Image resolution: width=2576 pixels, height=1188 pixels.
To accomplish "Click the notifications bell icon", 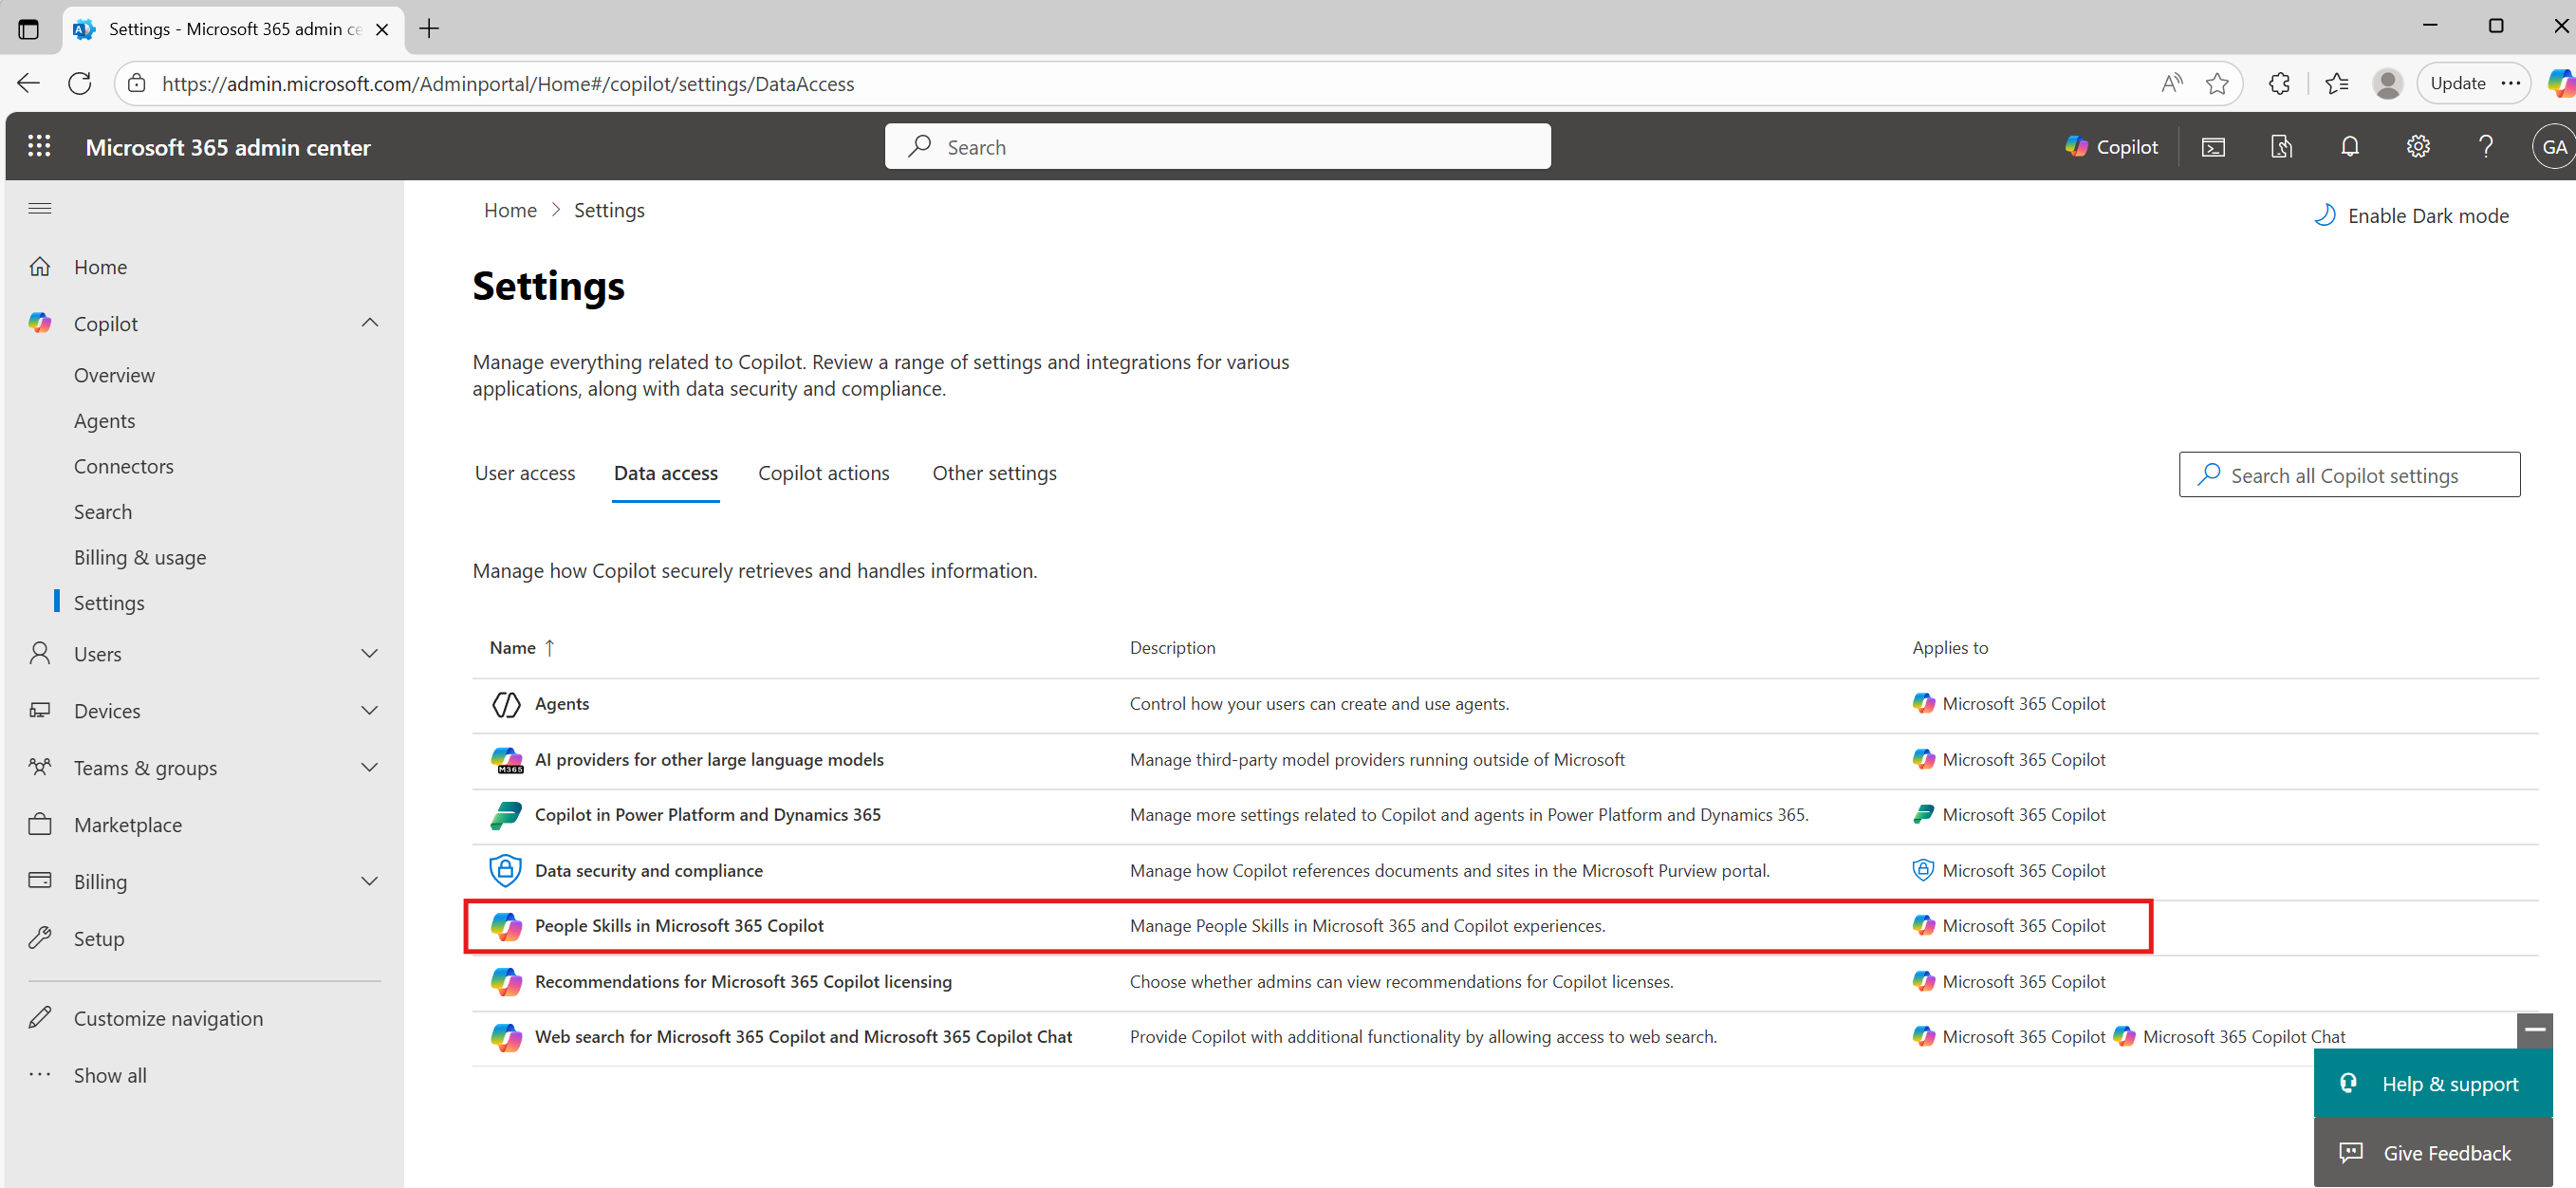I will pyautogui.click(x=2349, y=147).
